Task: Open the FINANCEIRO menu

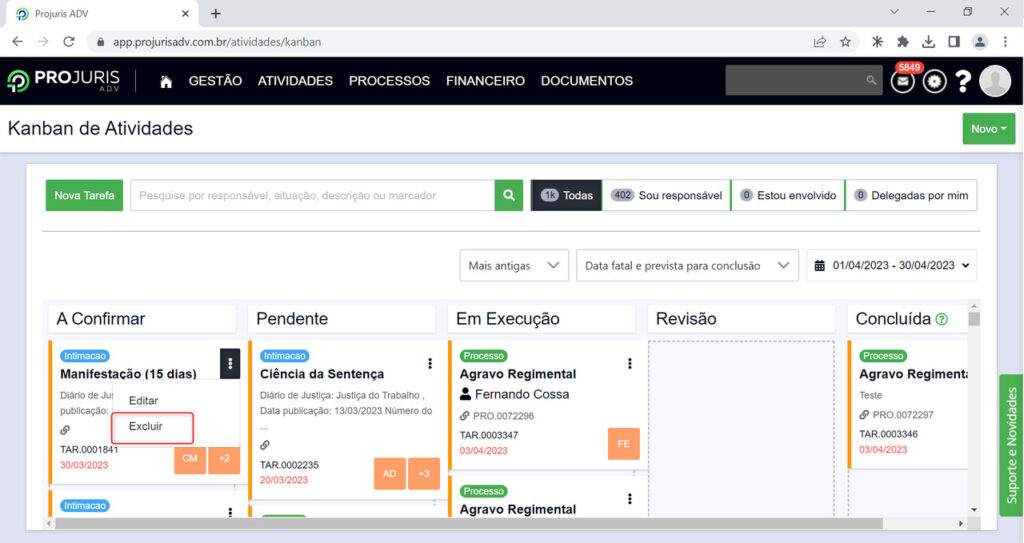Action: (x=485, y=81)
